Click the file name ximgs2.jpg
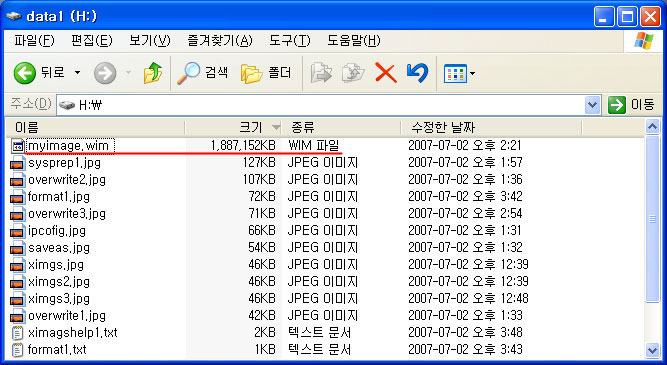This screenshot has height=365, width=667. pos(59,282)
